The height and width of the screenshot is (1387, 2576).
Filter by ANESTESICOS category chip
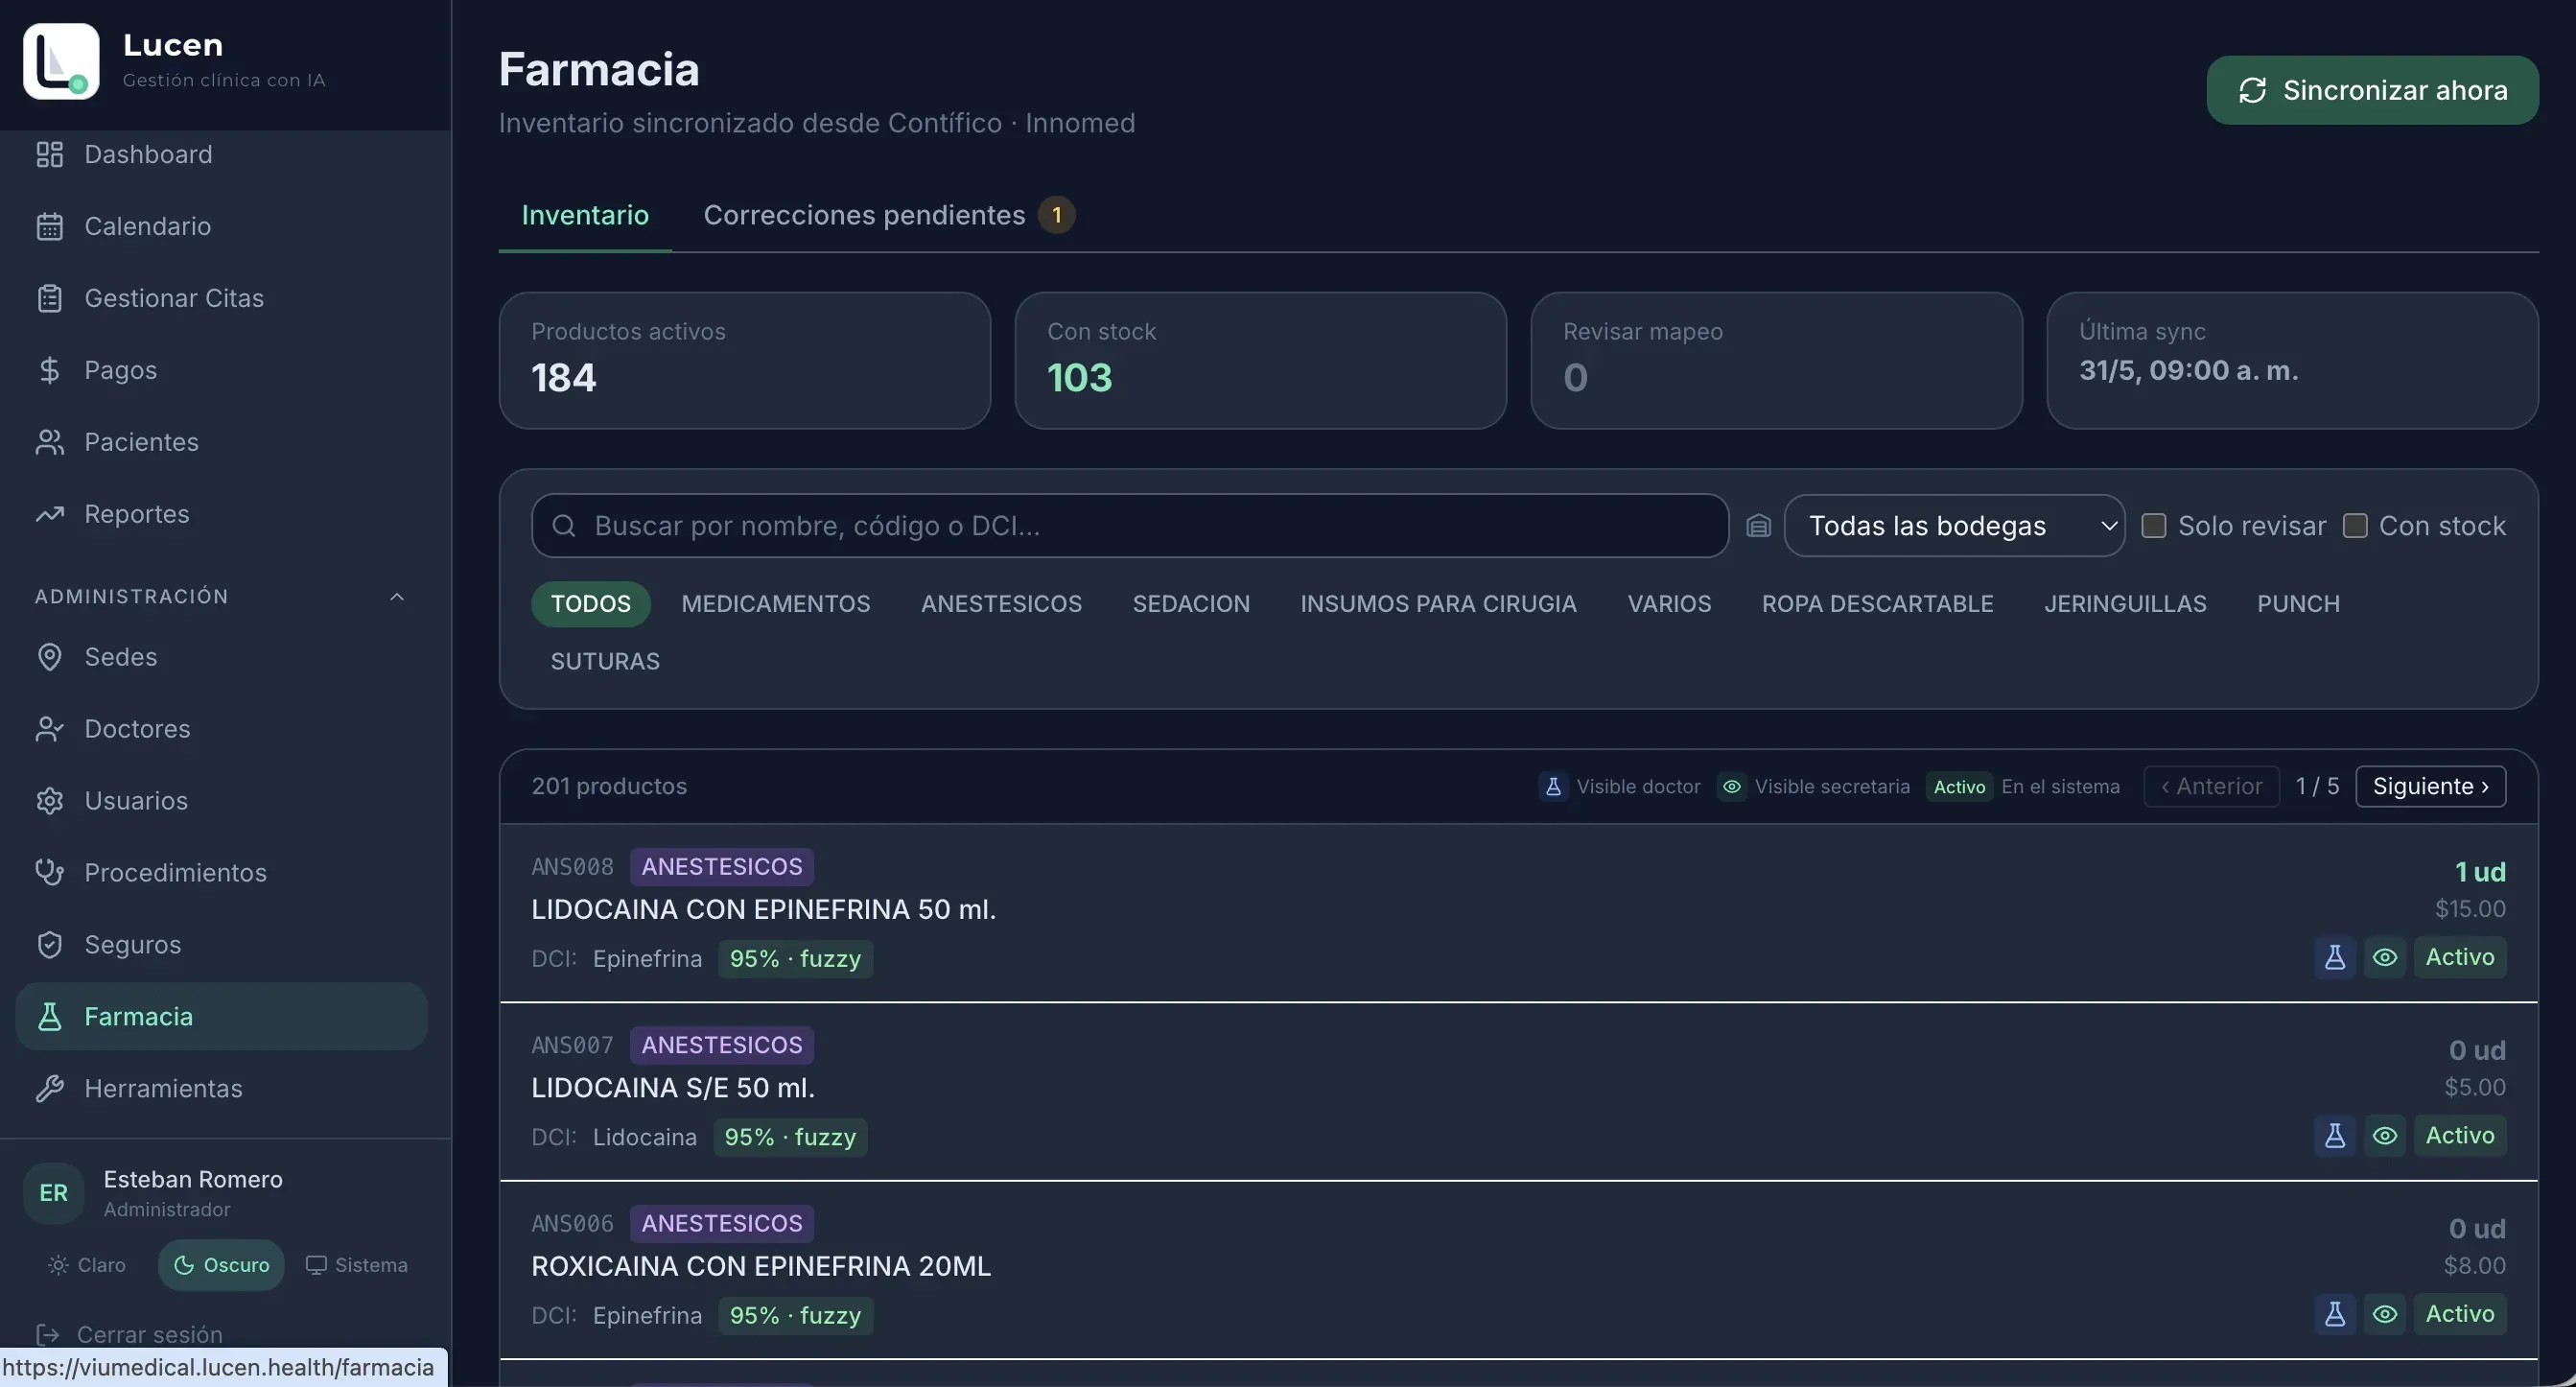click(x=1001, y=604)
